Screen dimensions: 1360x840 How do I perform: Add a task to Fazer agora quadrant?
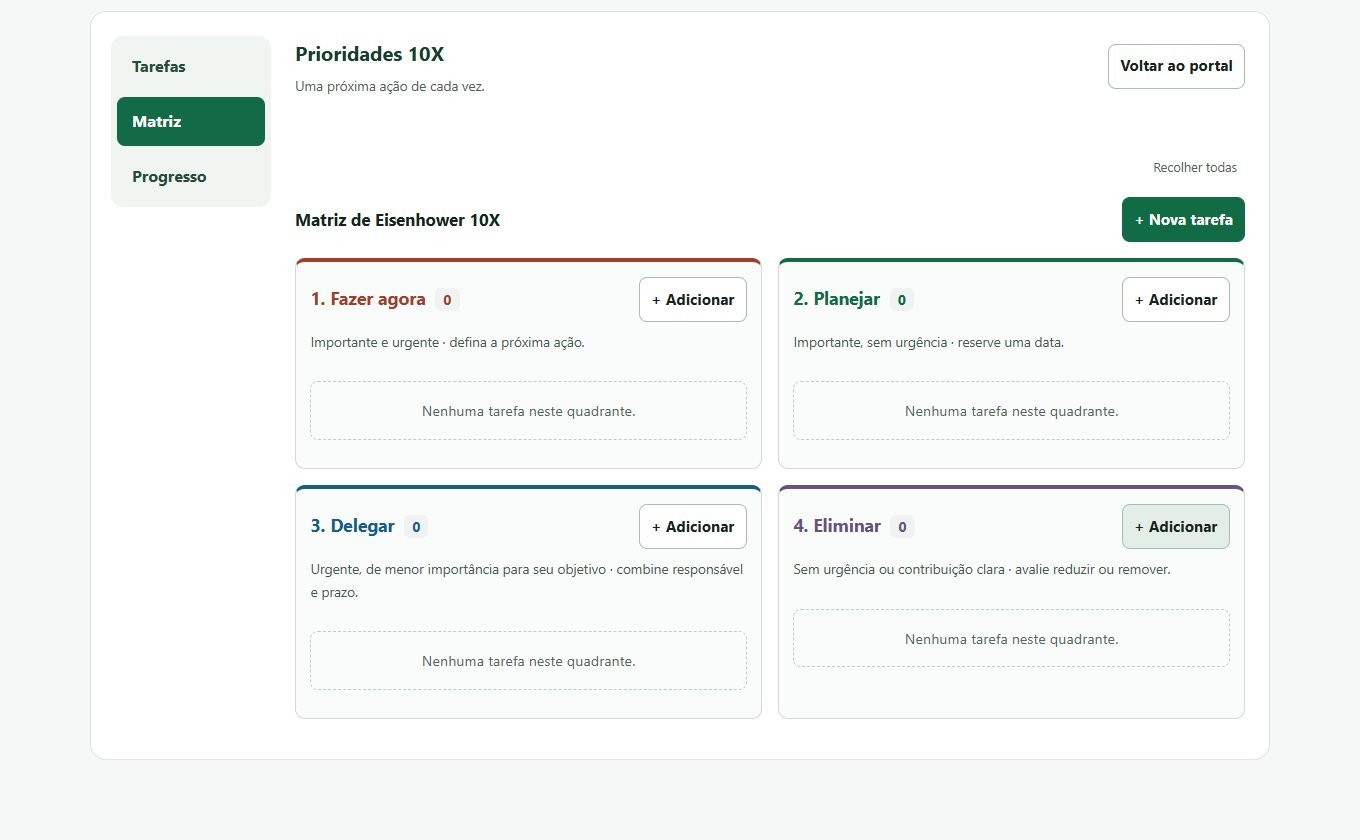[x=693, y=300]
